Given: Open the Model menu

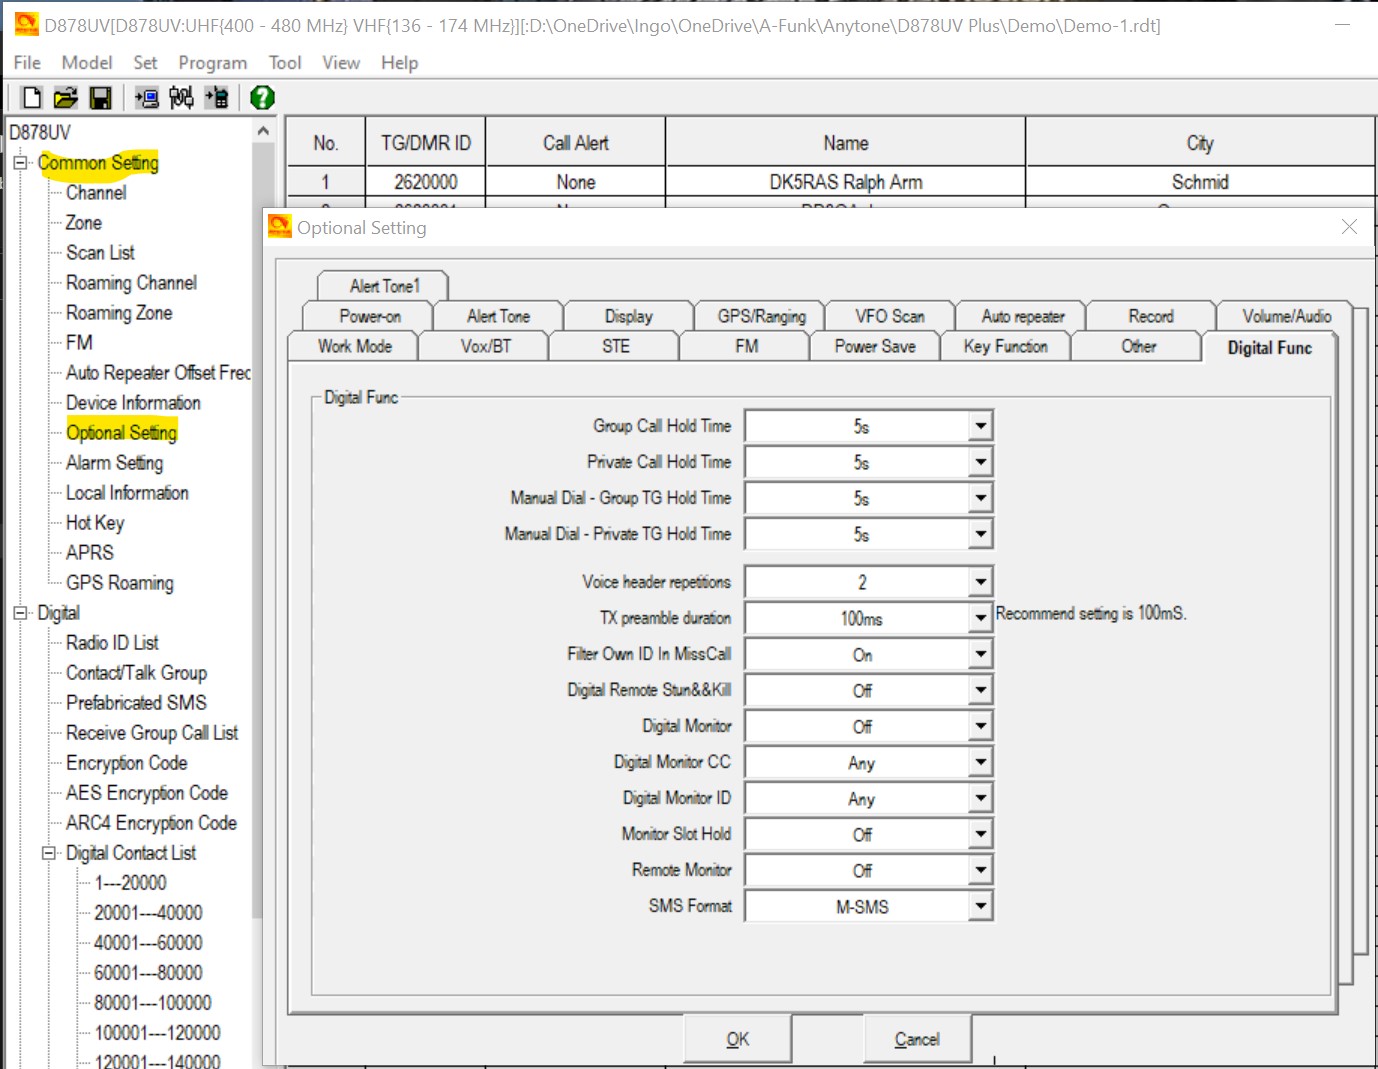Looking at the screenshot, I should tap(87, 62).
